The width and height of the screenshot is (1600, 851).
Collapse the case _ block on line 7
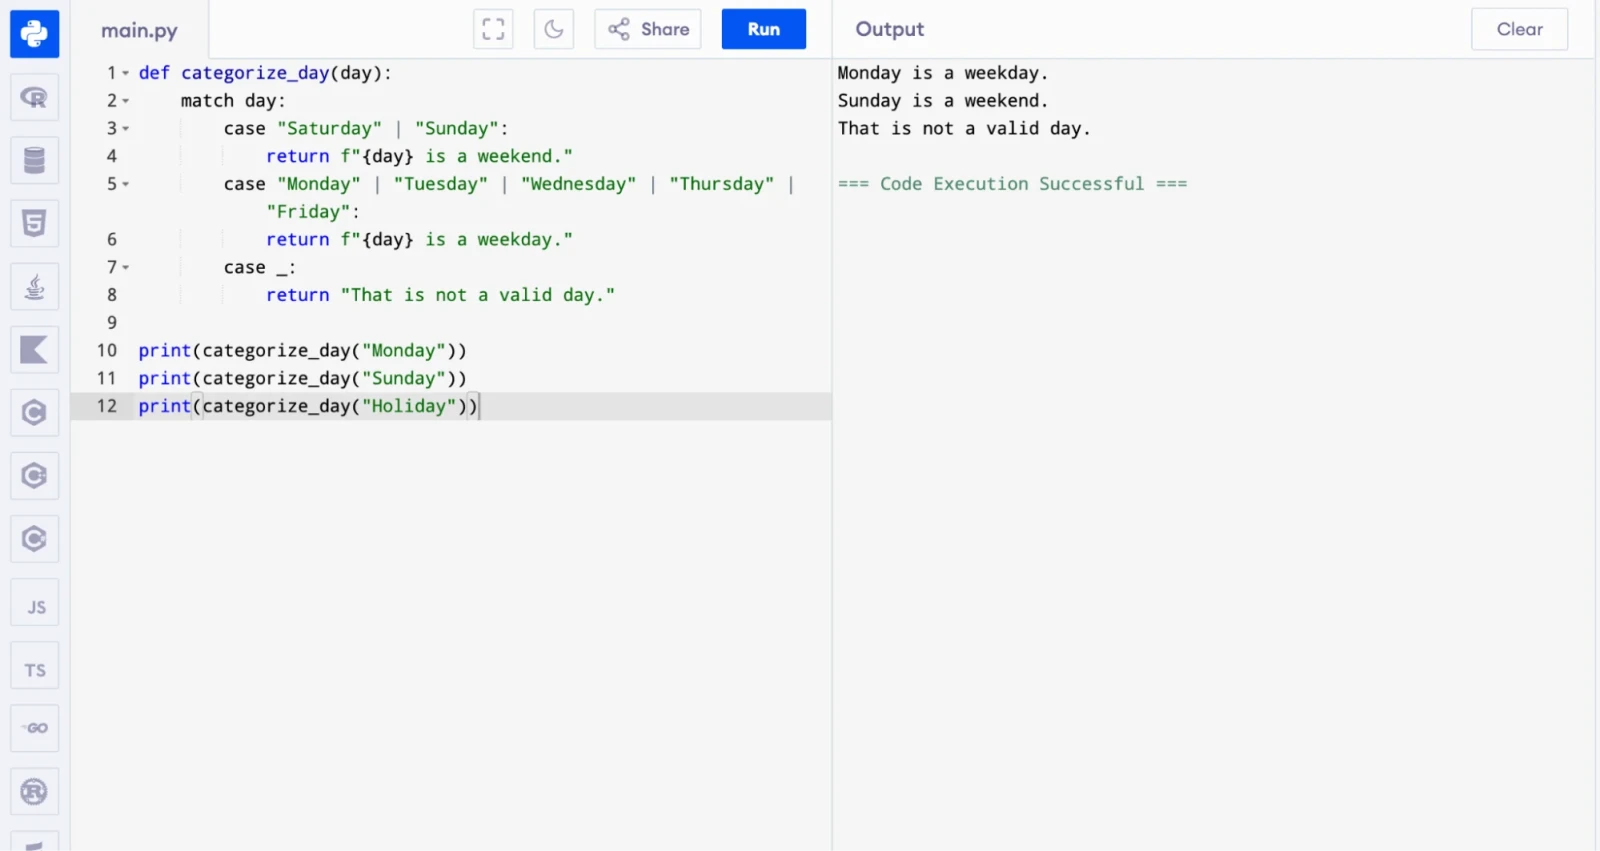pyautogui.click(x=126, y=267)
